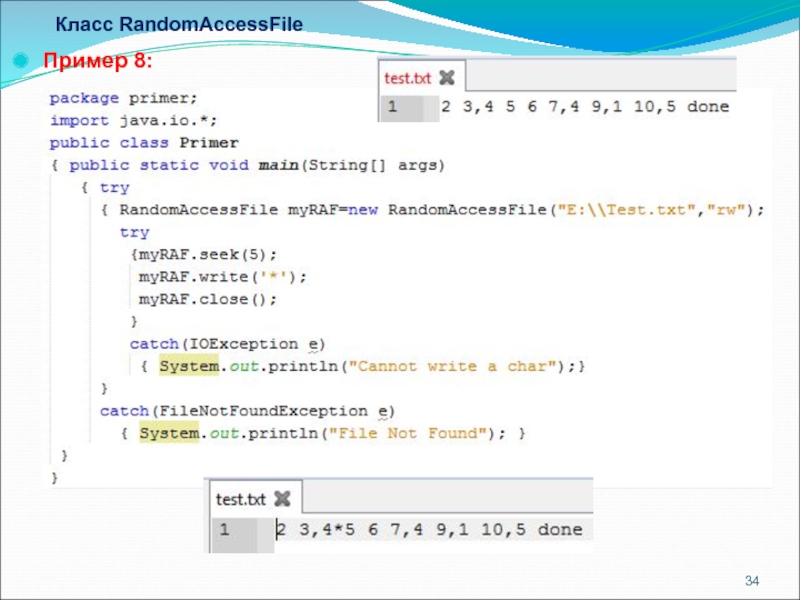Click the 'import java.io.*;' line

click(133, 120)
